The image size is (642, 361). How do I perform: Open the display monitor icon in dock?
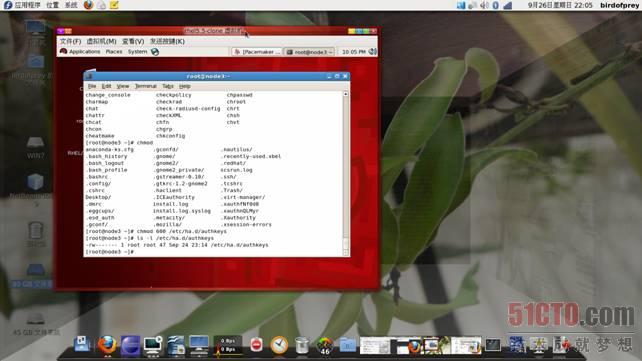(x=199, y=345)
